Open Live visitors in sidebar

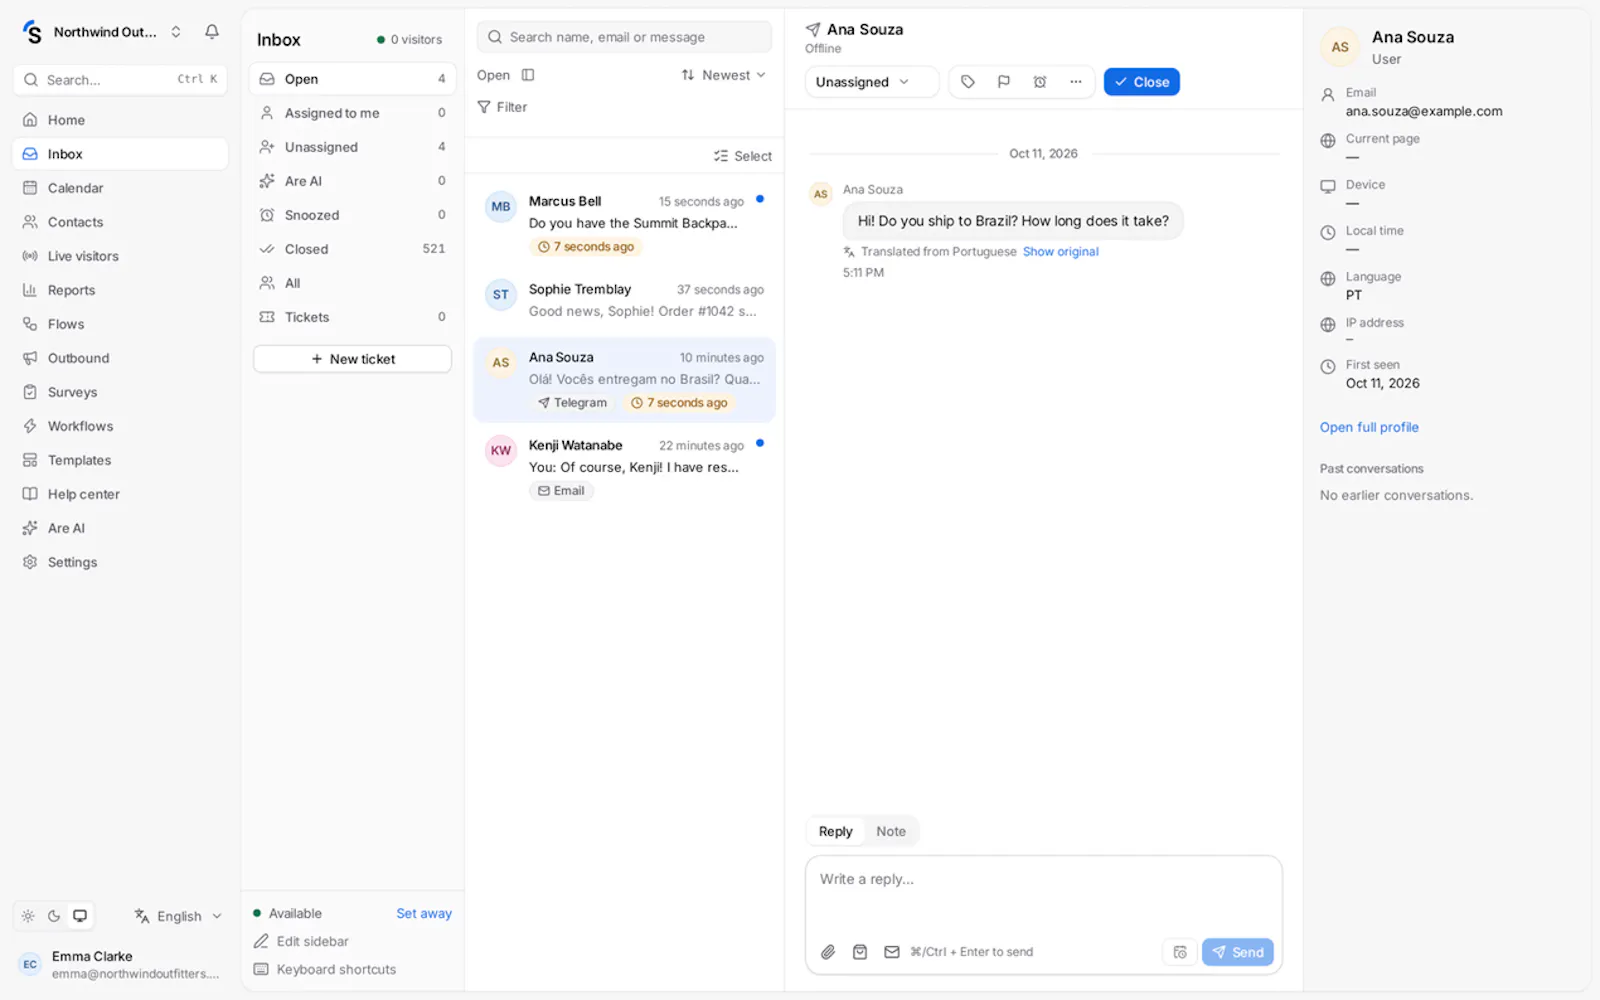click(x=120, y=256)
